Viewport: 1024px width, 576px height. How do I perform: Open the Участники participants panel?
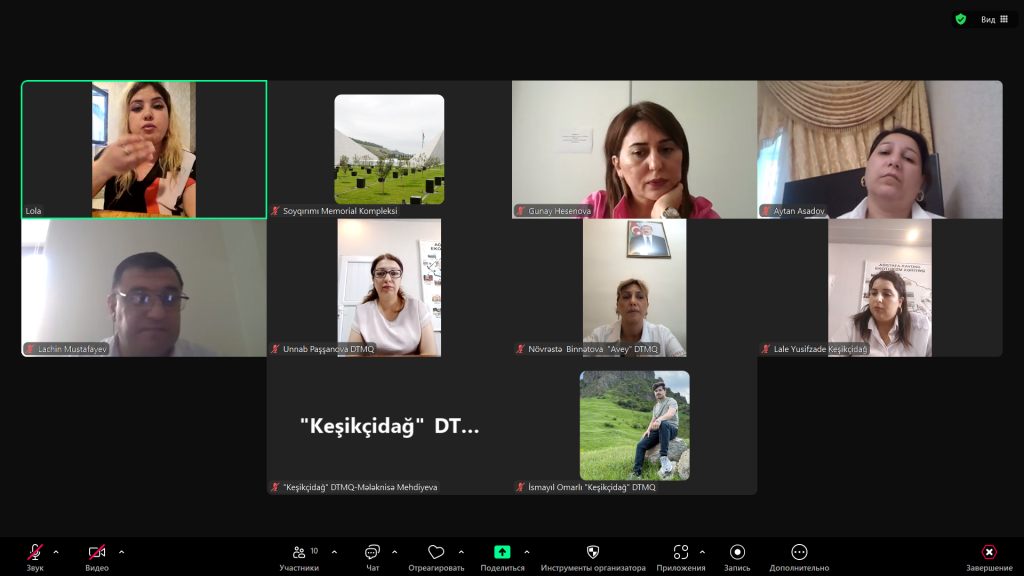[299, 557]
